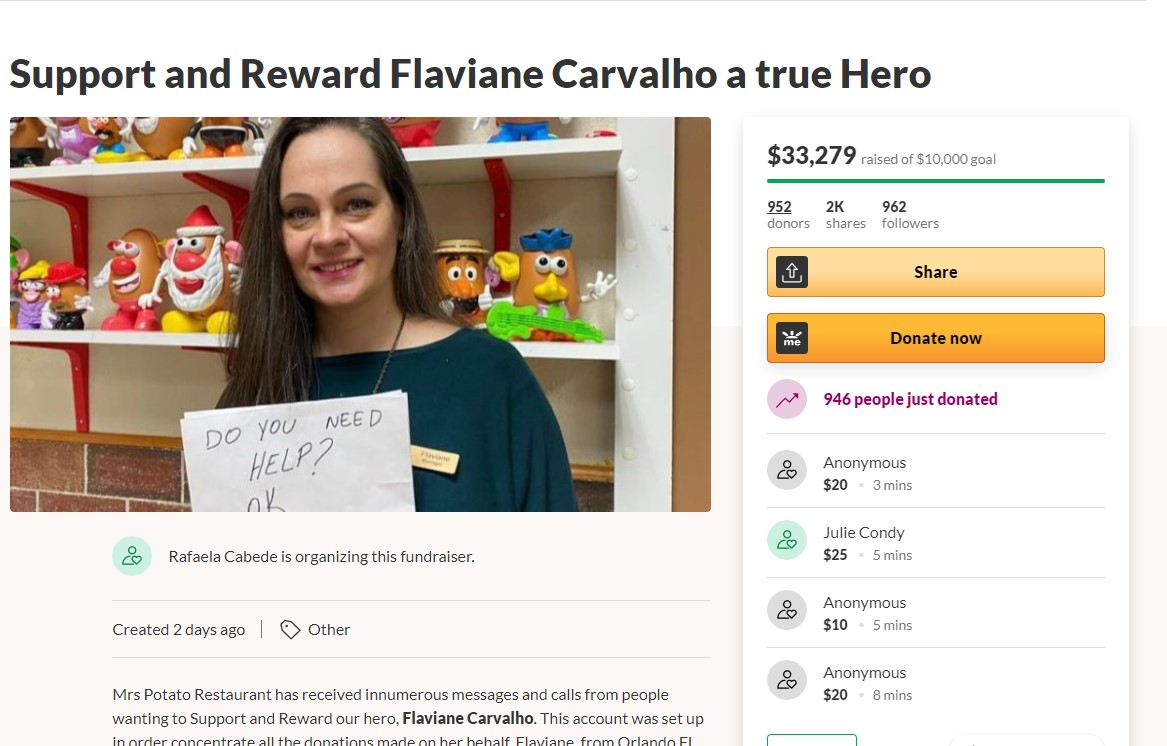Click the 2K shares count

[845, 214]
